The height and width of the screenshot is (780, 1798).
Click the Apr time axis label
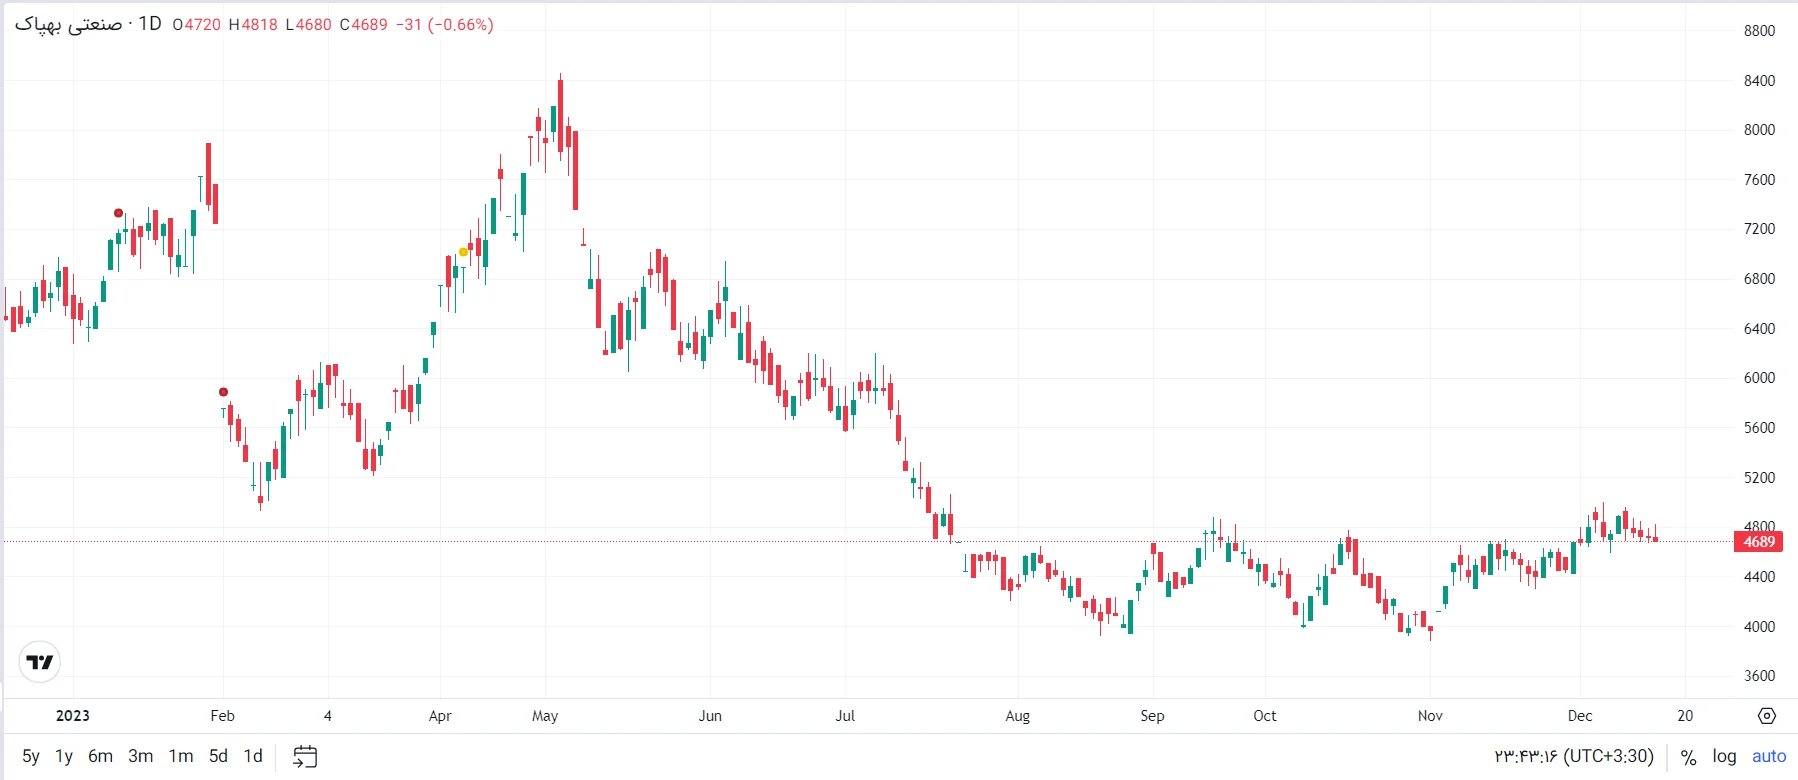point(440,716)
